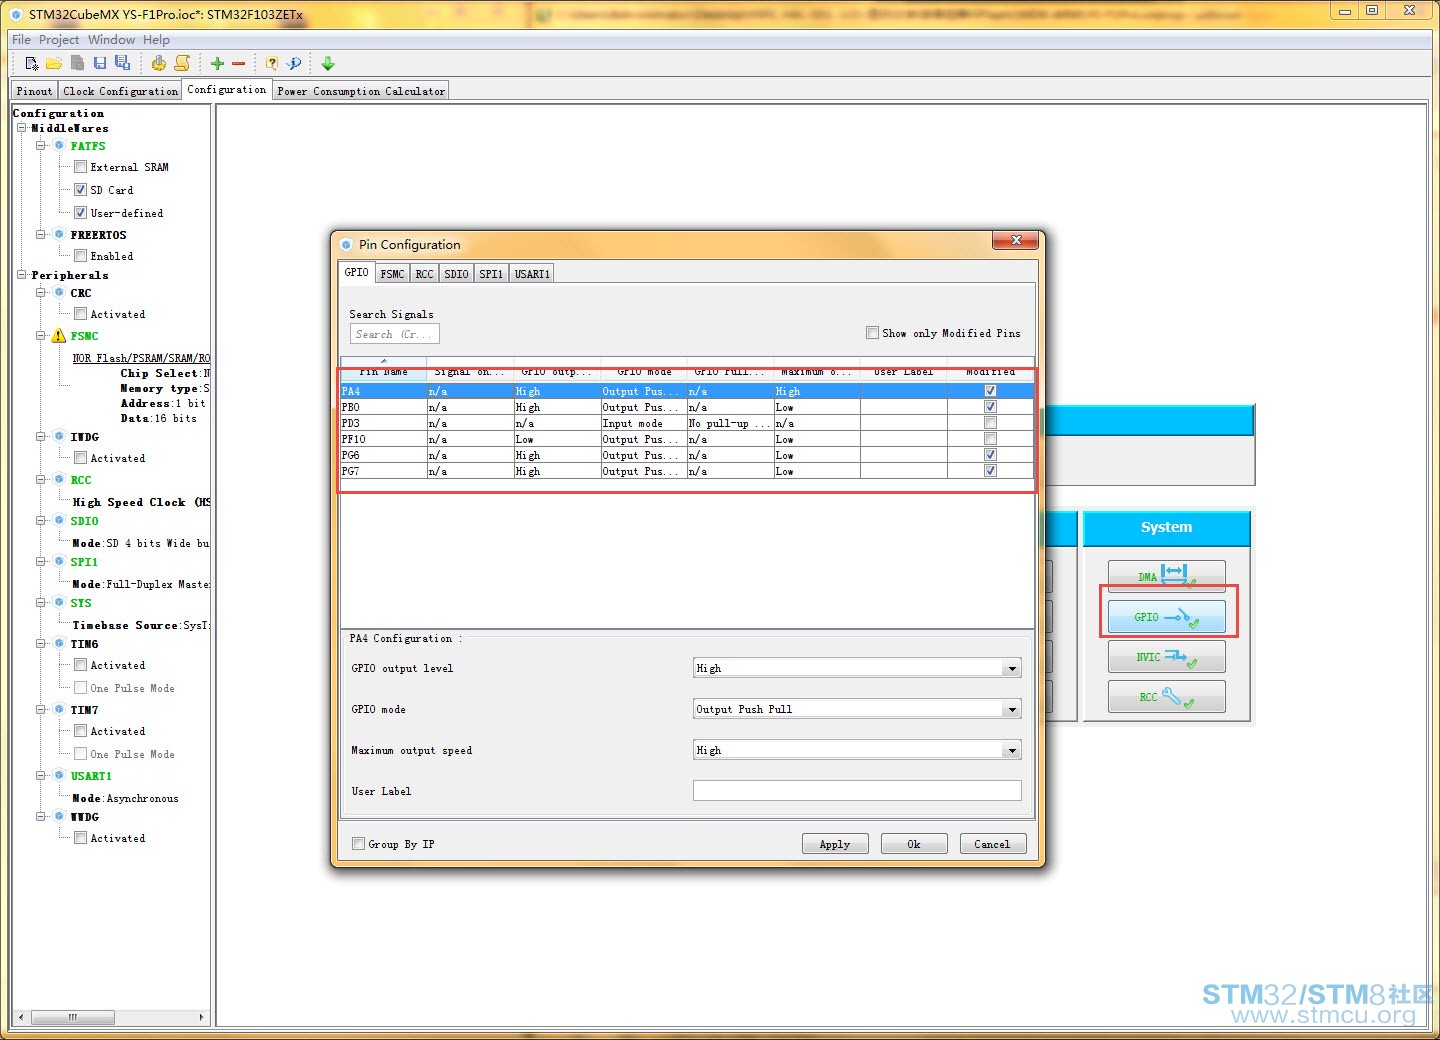This screenshot has height=1040, width=1440.
Task: Click the greyed-out import project icon
Action: tap(77, 63)
